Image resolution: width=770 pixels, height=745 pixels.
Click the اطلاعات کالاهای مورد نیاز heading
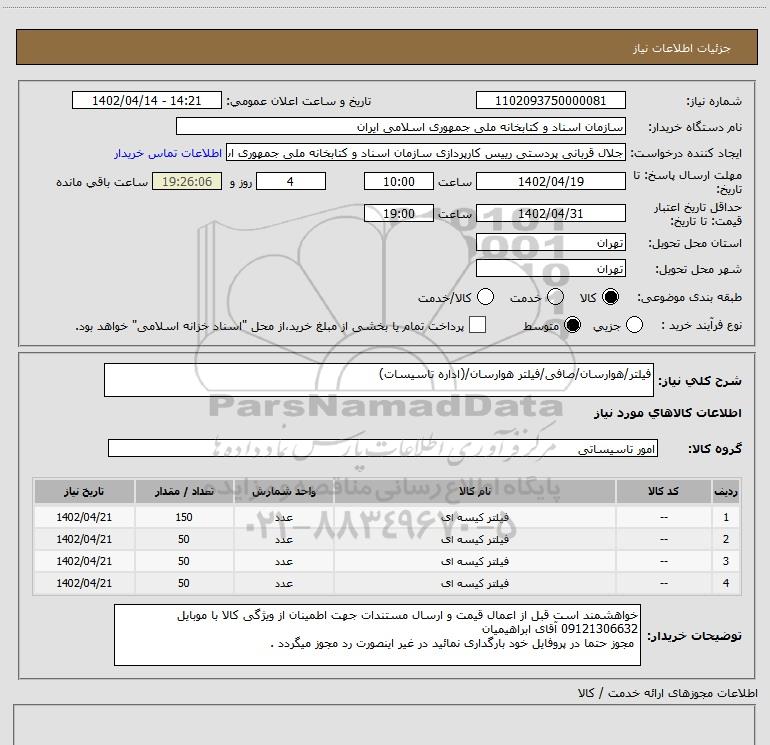(x=668, y=413)
